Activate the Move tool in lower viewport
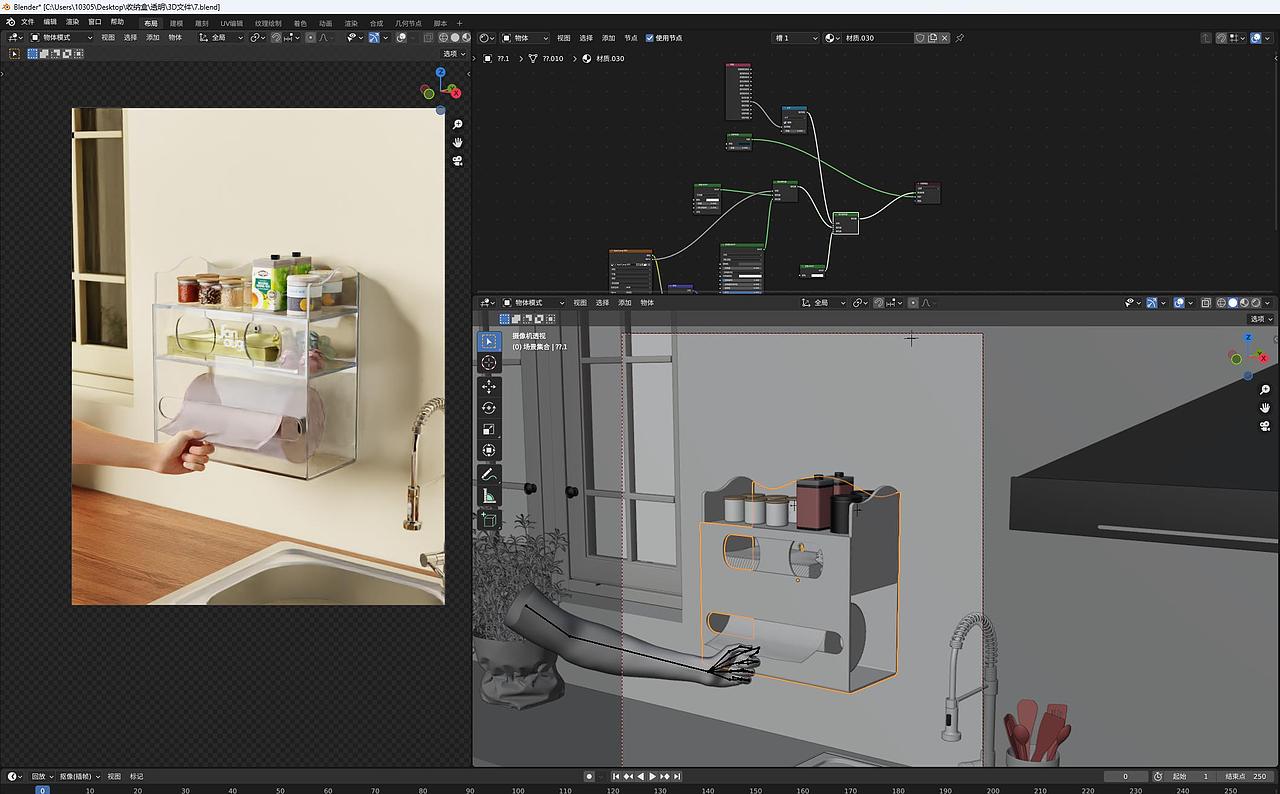1280x794 pixels. 489,386
